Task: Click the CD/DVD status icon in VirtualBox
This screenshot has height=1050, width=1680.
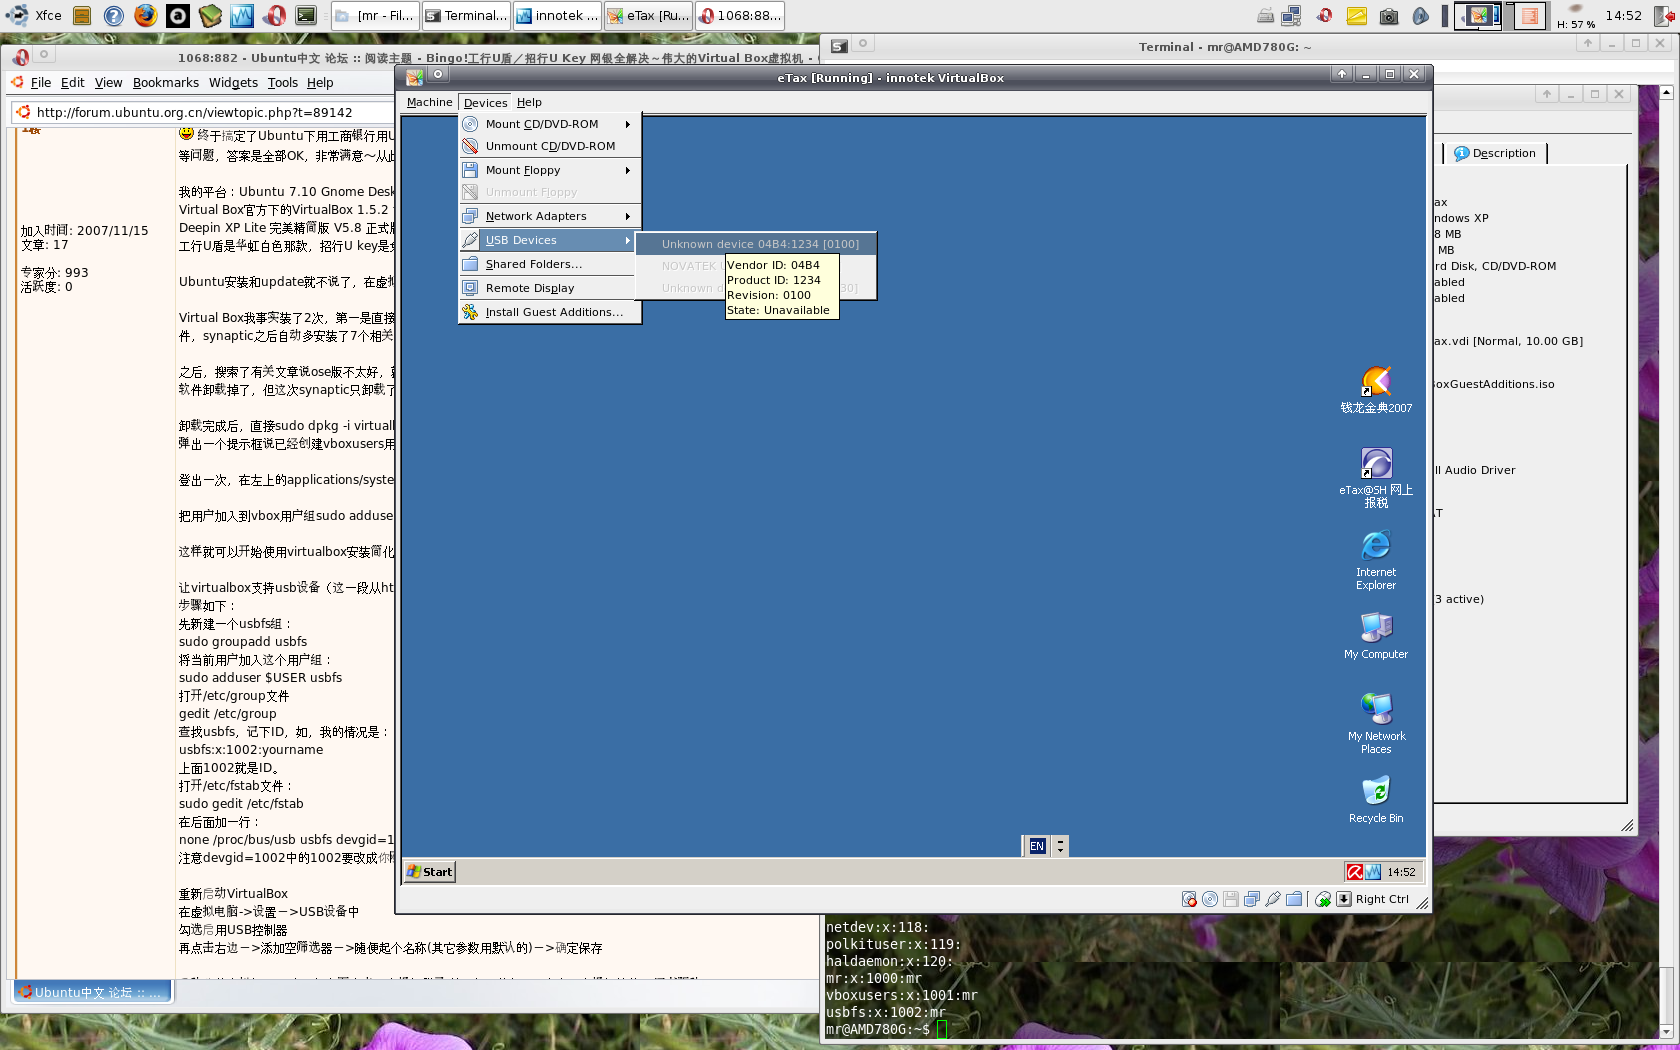Action: pos(1210,899)
